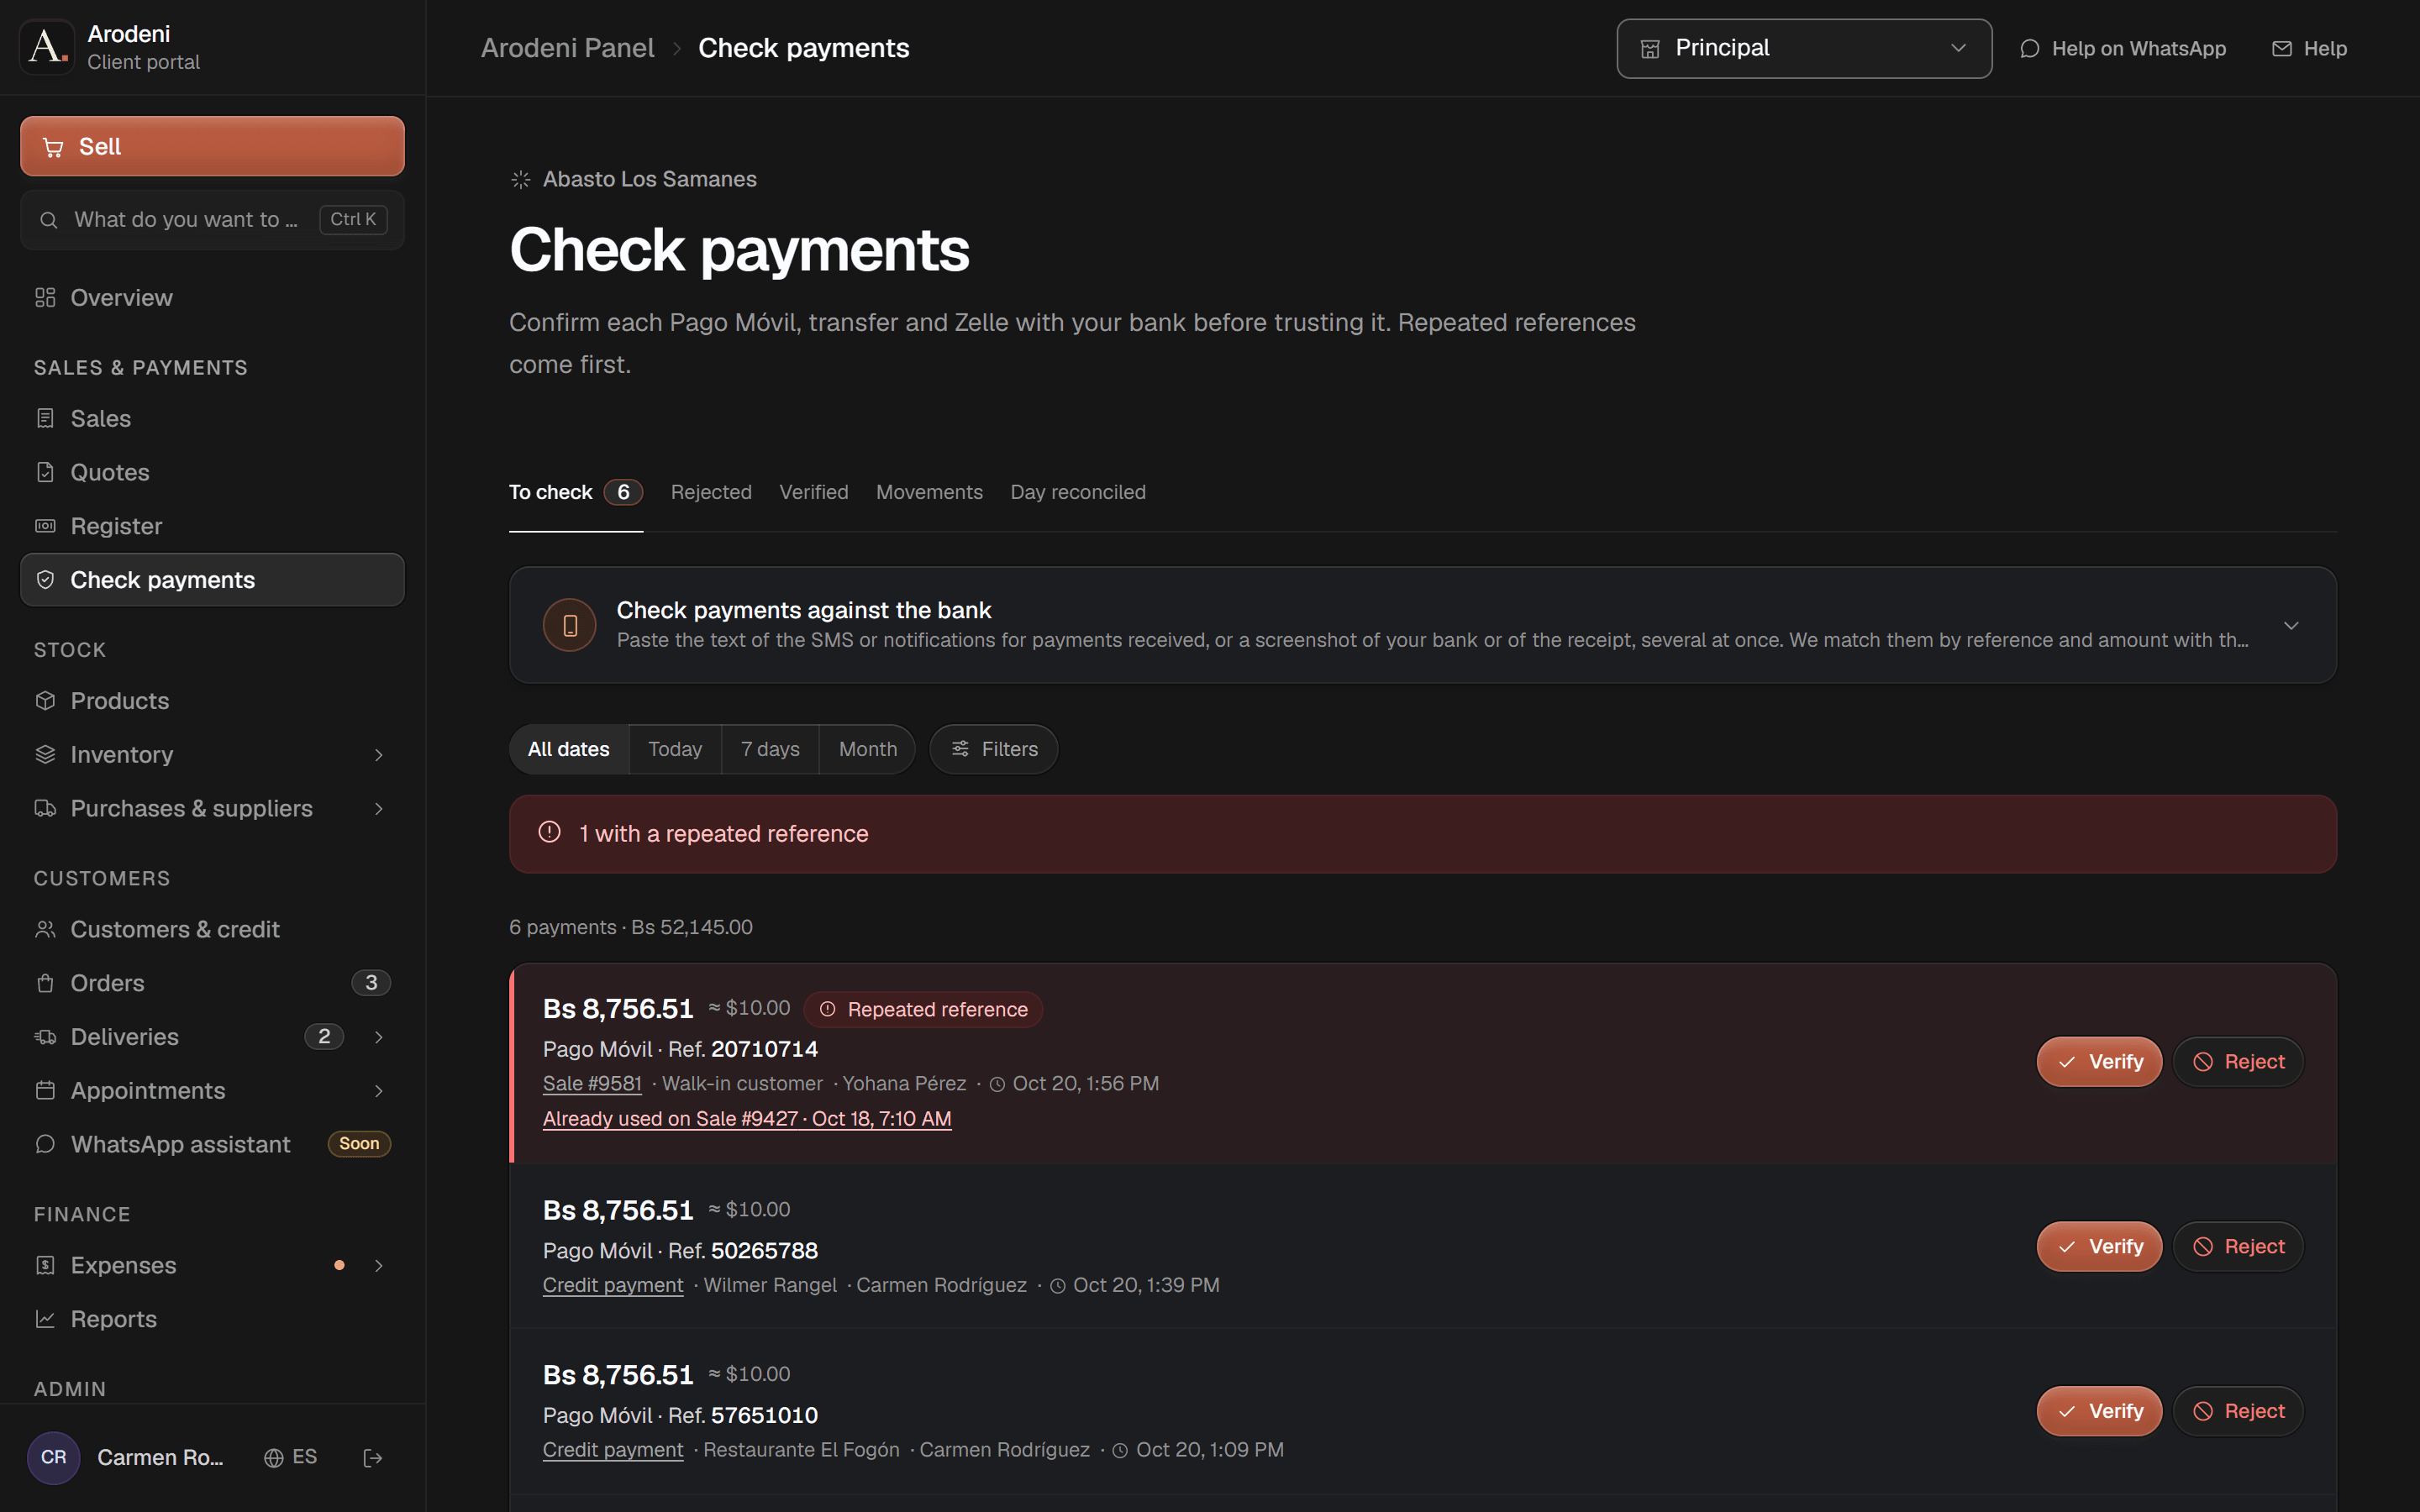
Task: Click the Sell button
Action: (212, 146)
